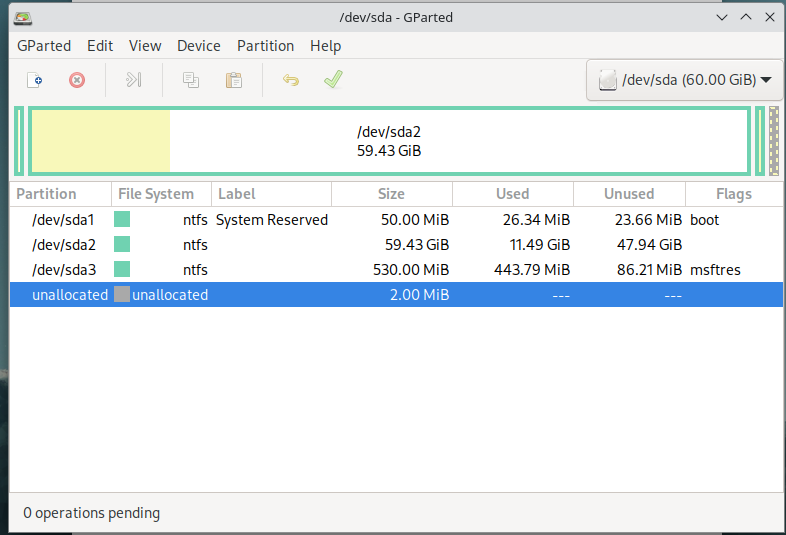Screen dimensions: 786x535
Task: Click the Undo last operation icon
Action: 291,80
